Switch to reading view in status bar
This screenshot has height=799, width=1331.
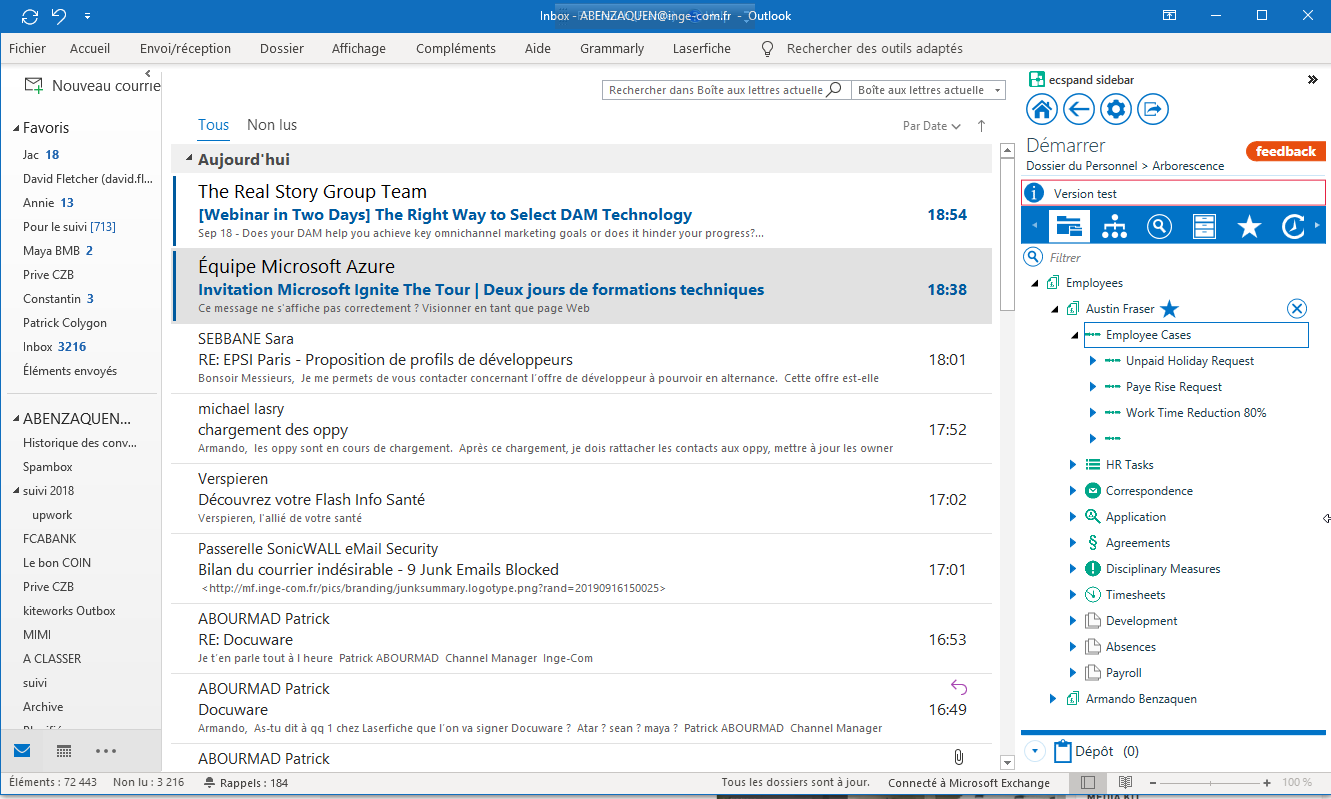(1125, 782)
